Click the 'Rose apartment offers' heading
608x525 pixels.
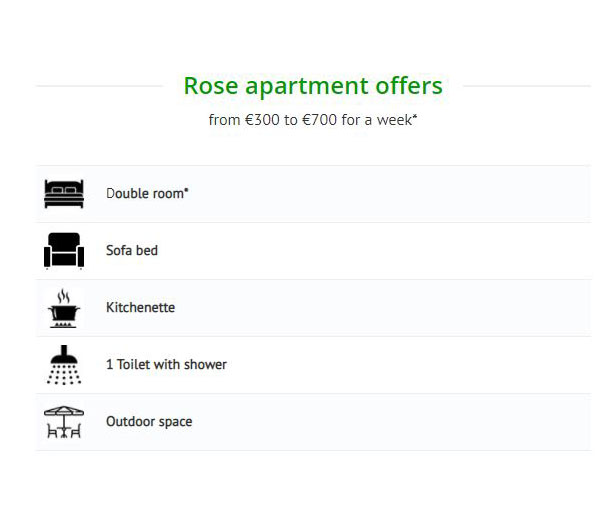tap(313, 86)
